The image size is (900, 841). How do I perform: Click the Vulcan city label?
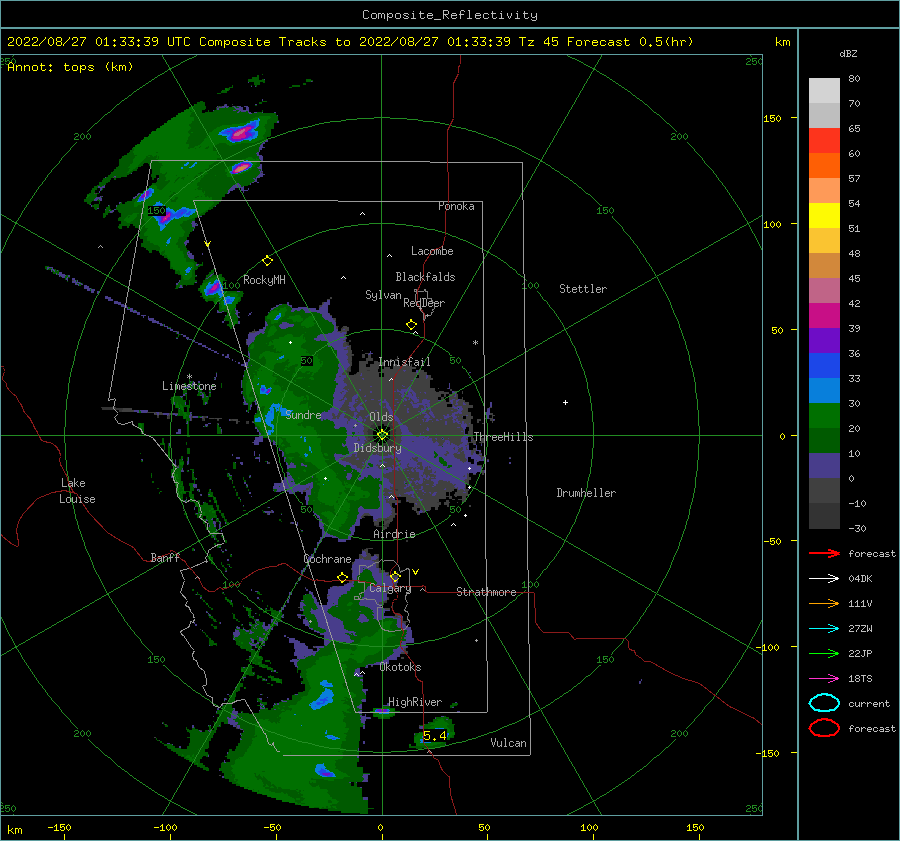coord(509,743)
